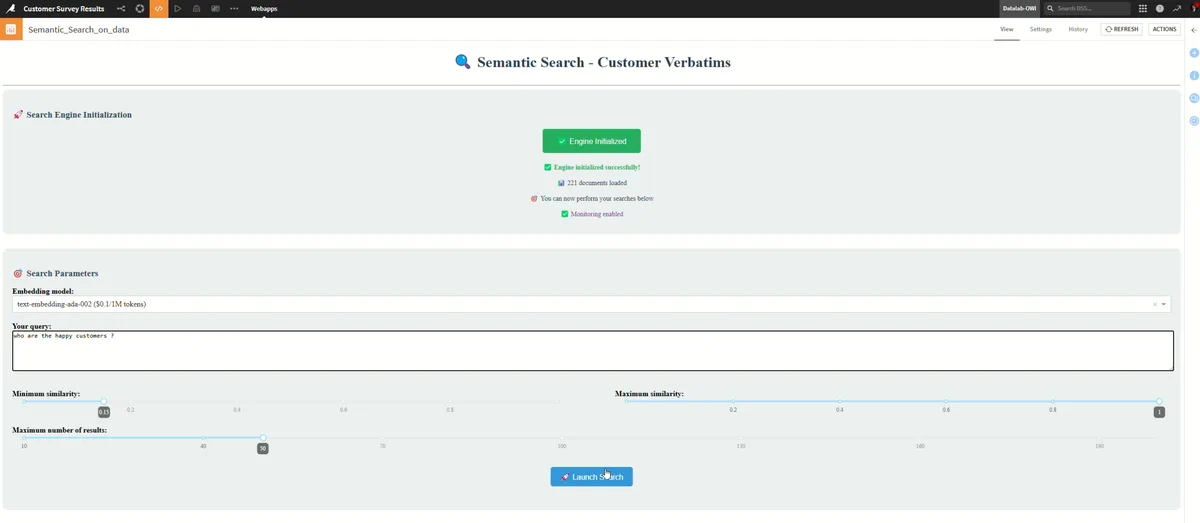Image resolution: width=1200 pixels, height=523 pixels.
Task: Click the highlighted orange code icon
Action: pos(159,8)
